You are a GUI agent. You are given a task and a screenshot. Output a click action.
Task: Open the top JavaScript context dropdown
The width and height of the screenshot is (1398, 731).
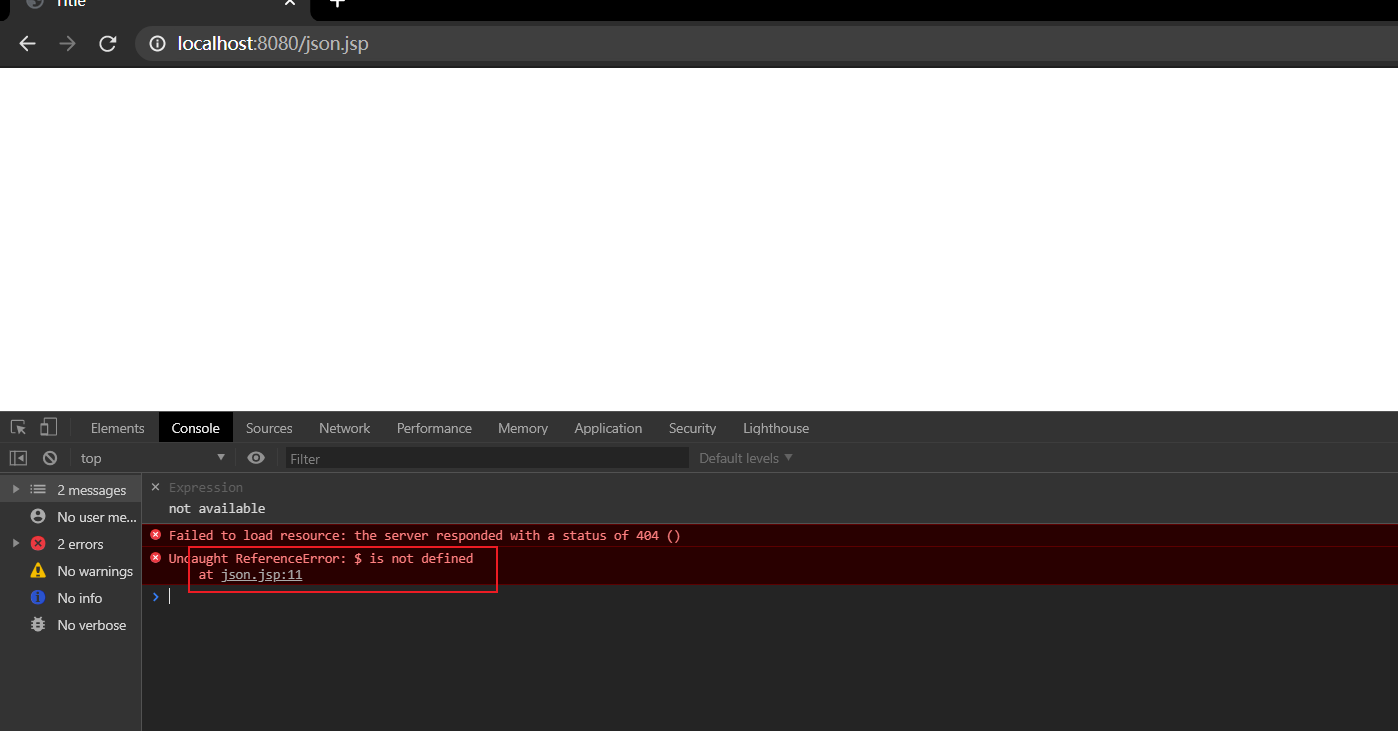(x=153, y=458)
